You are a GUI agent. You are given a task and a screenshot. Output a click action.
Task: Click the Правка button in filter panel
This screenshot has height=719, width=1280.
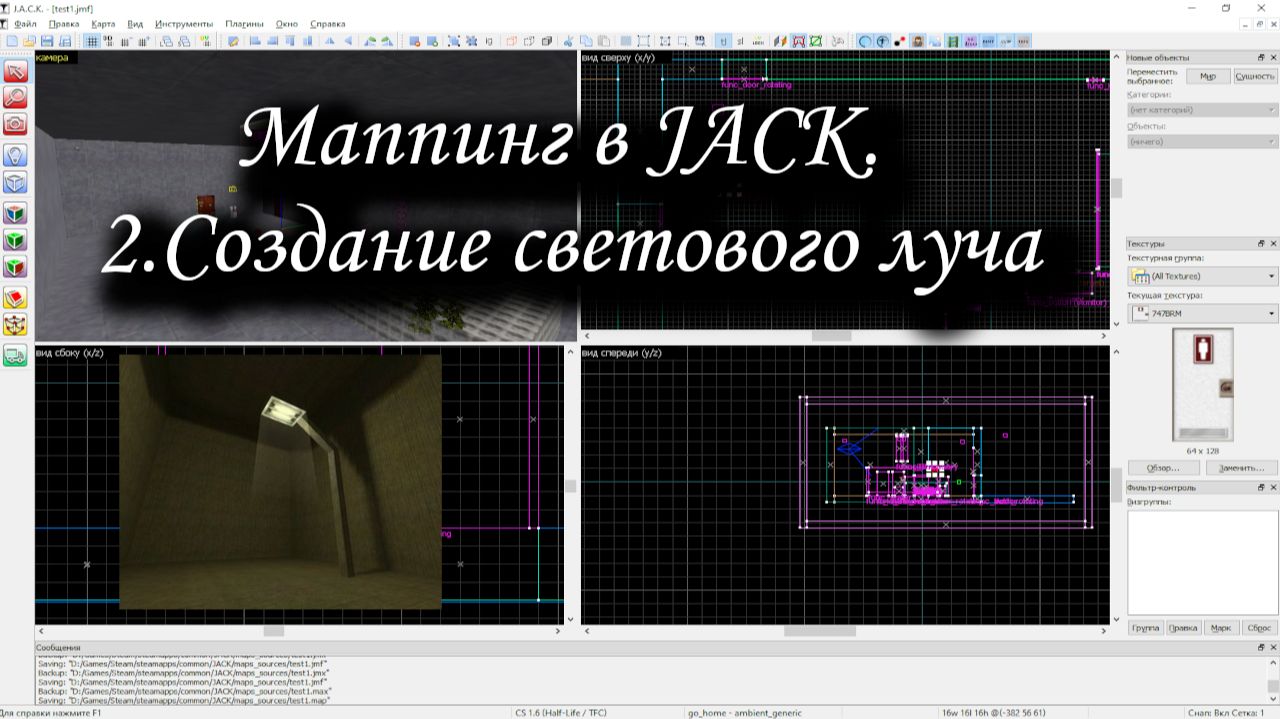pyautogui.click(x=1183, y=628)
